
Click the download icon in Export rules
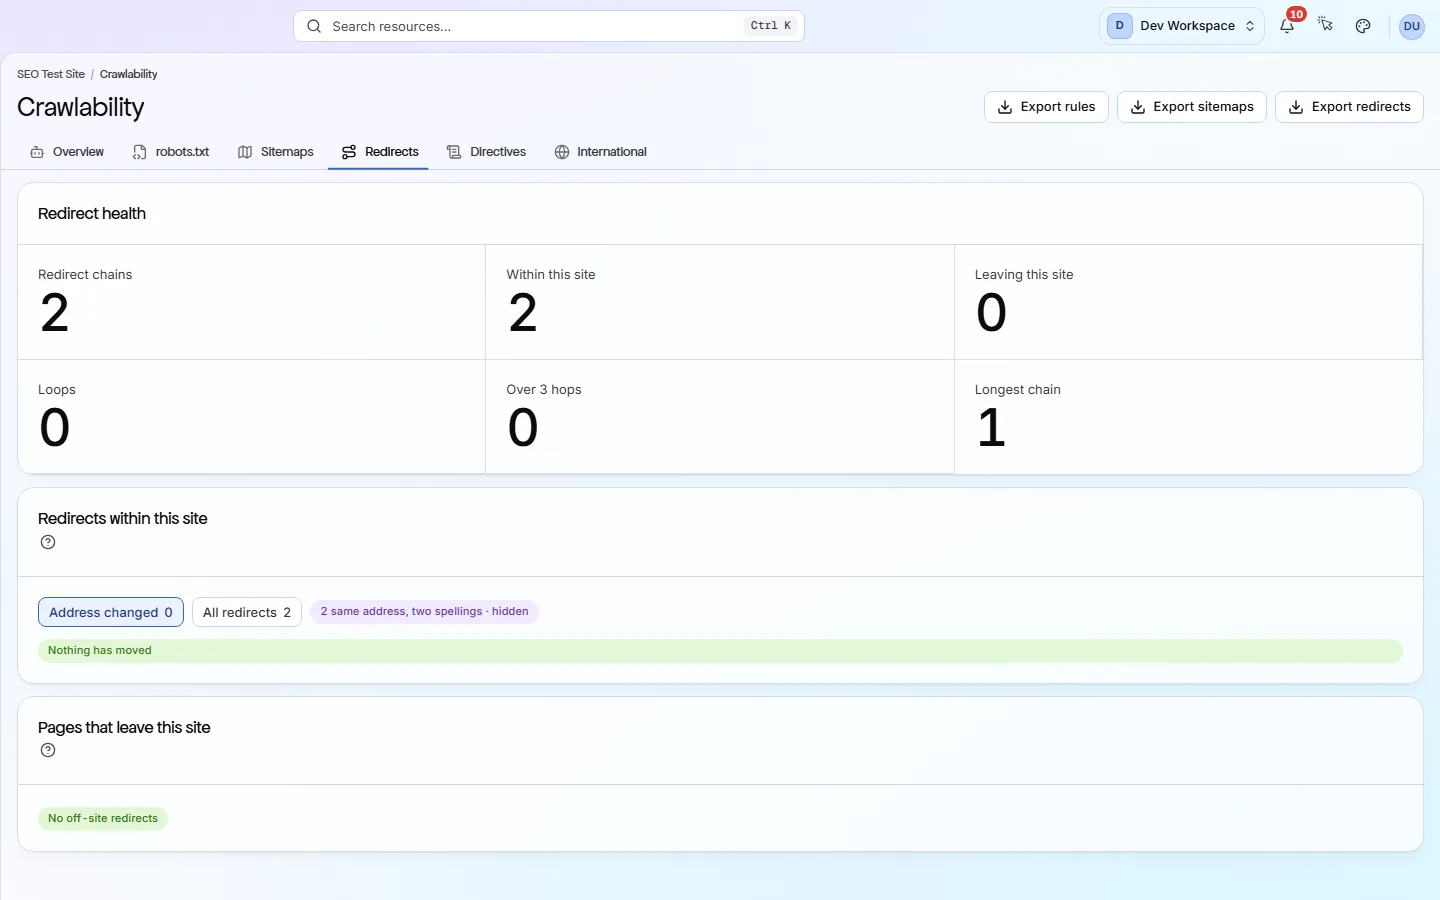pos(1005,107)
